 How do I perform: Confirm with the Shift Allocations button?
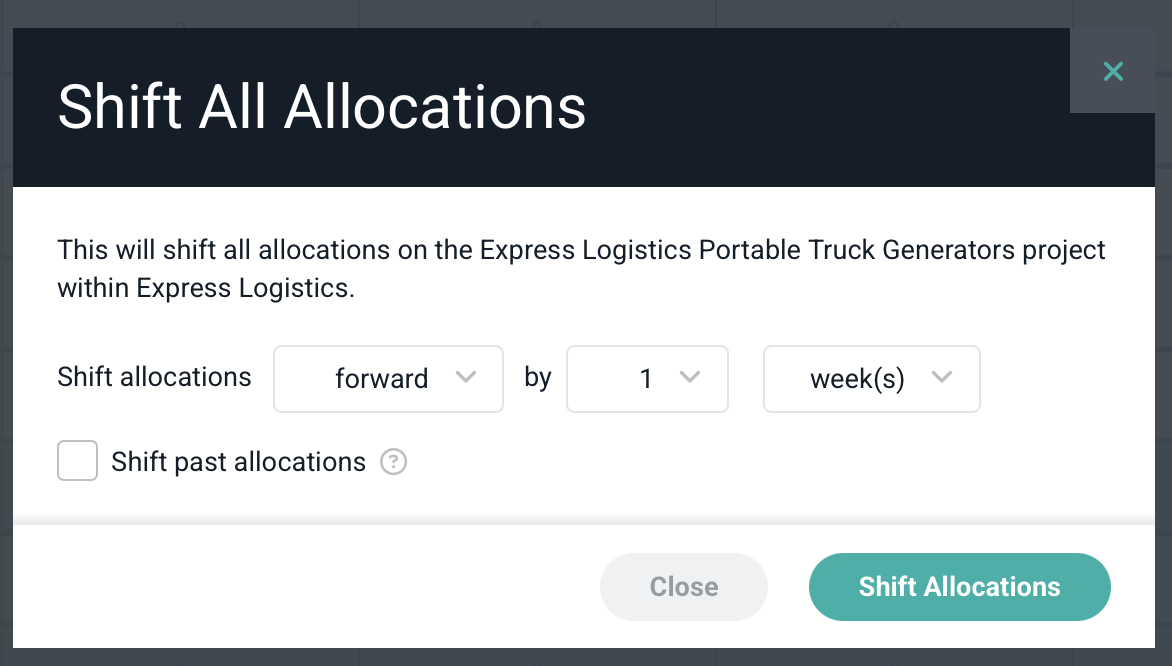959,587
